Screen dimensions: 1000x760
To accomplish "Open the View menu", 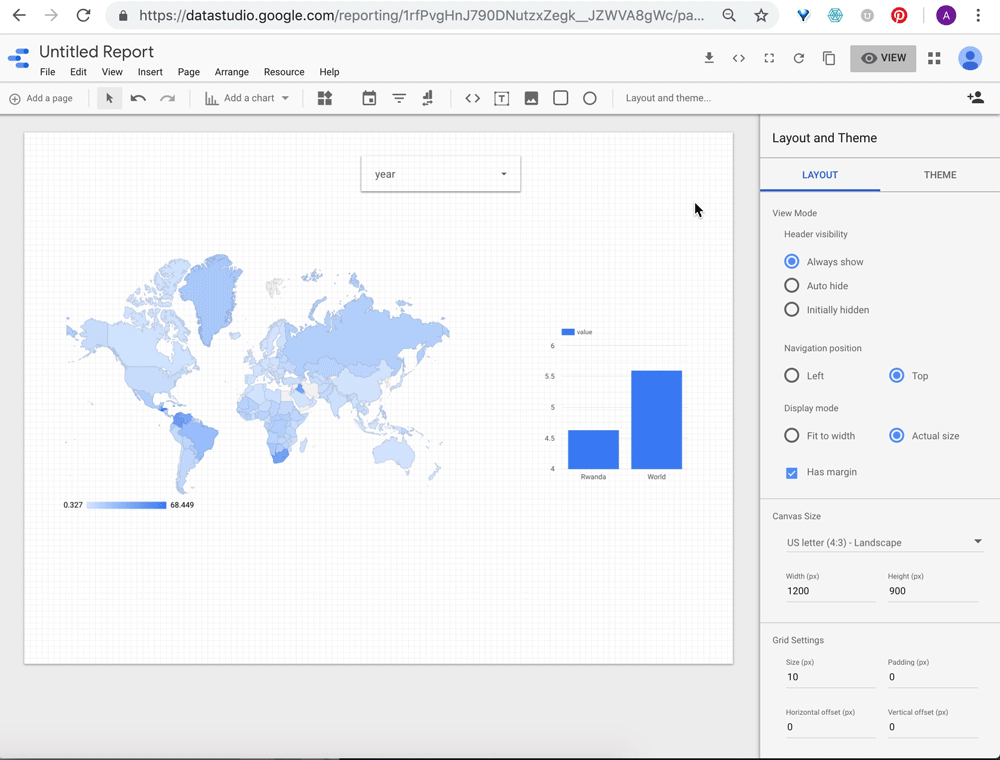I will (112, 72).
